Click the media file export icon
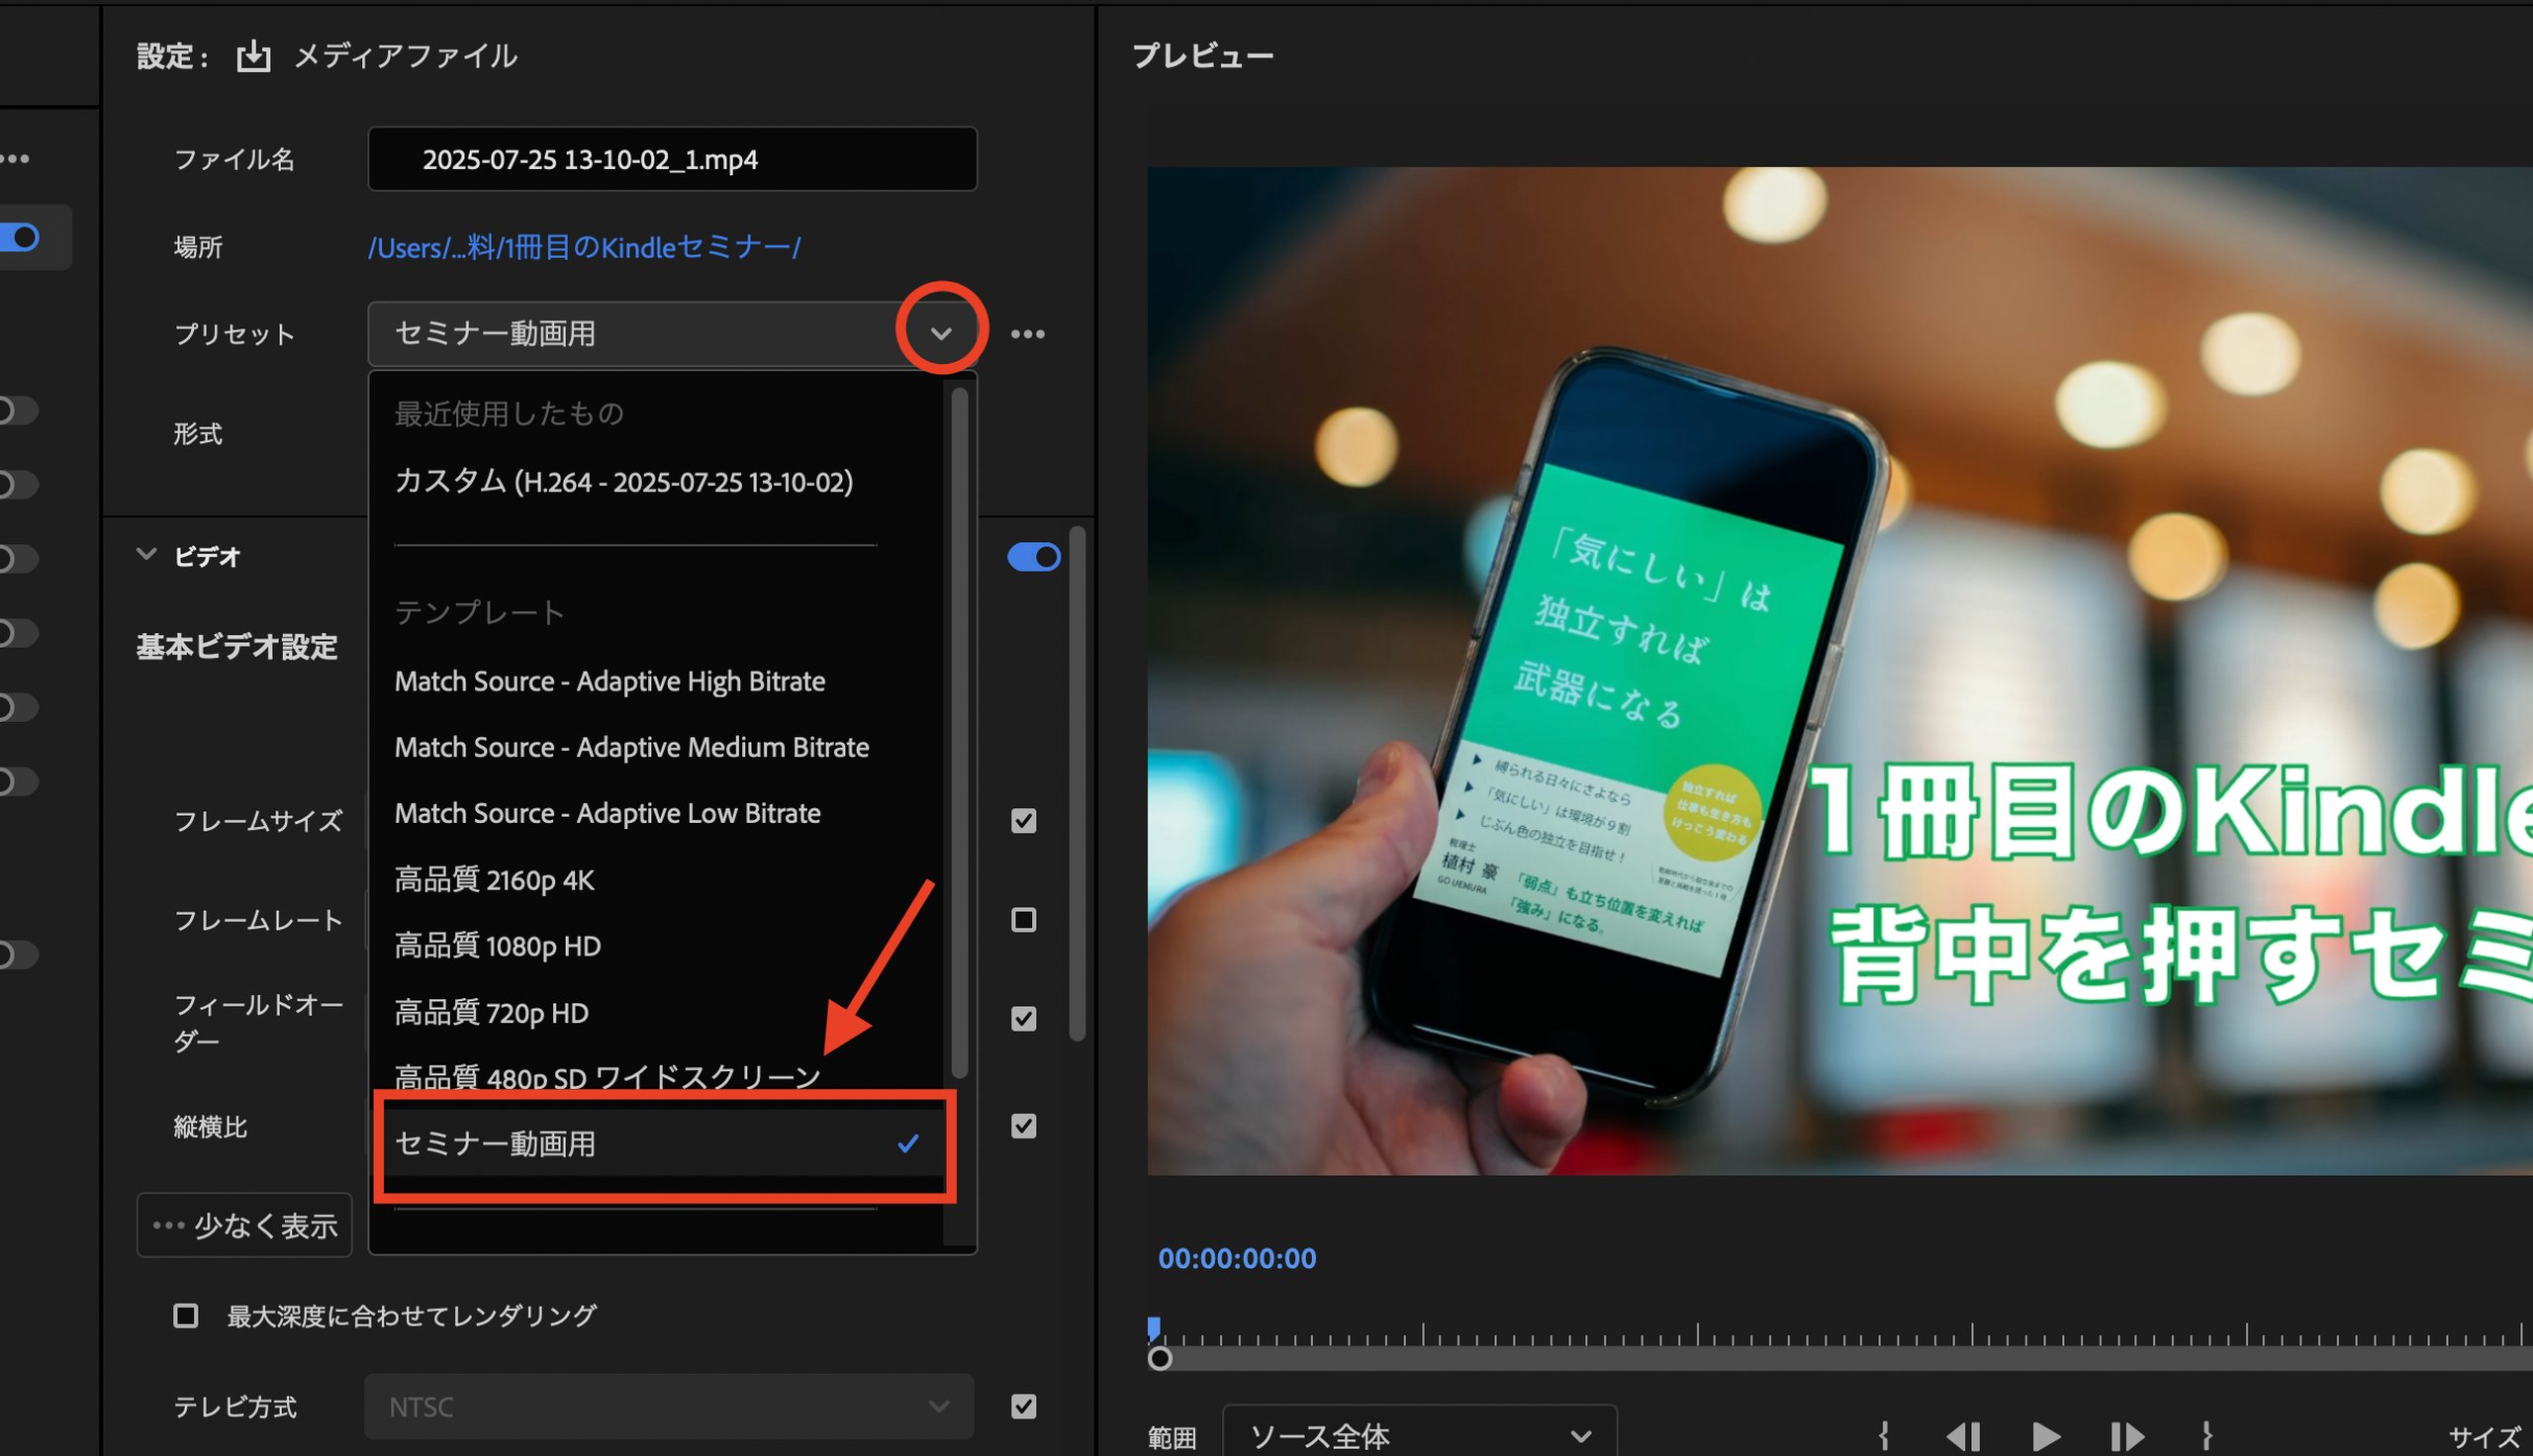 tap(253, 56)
